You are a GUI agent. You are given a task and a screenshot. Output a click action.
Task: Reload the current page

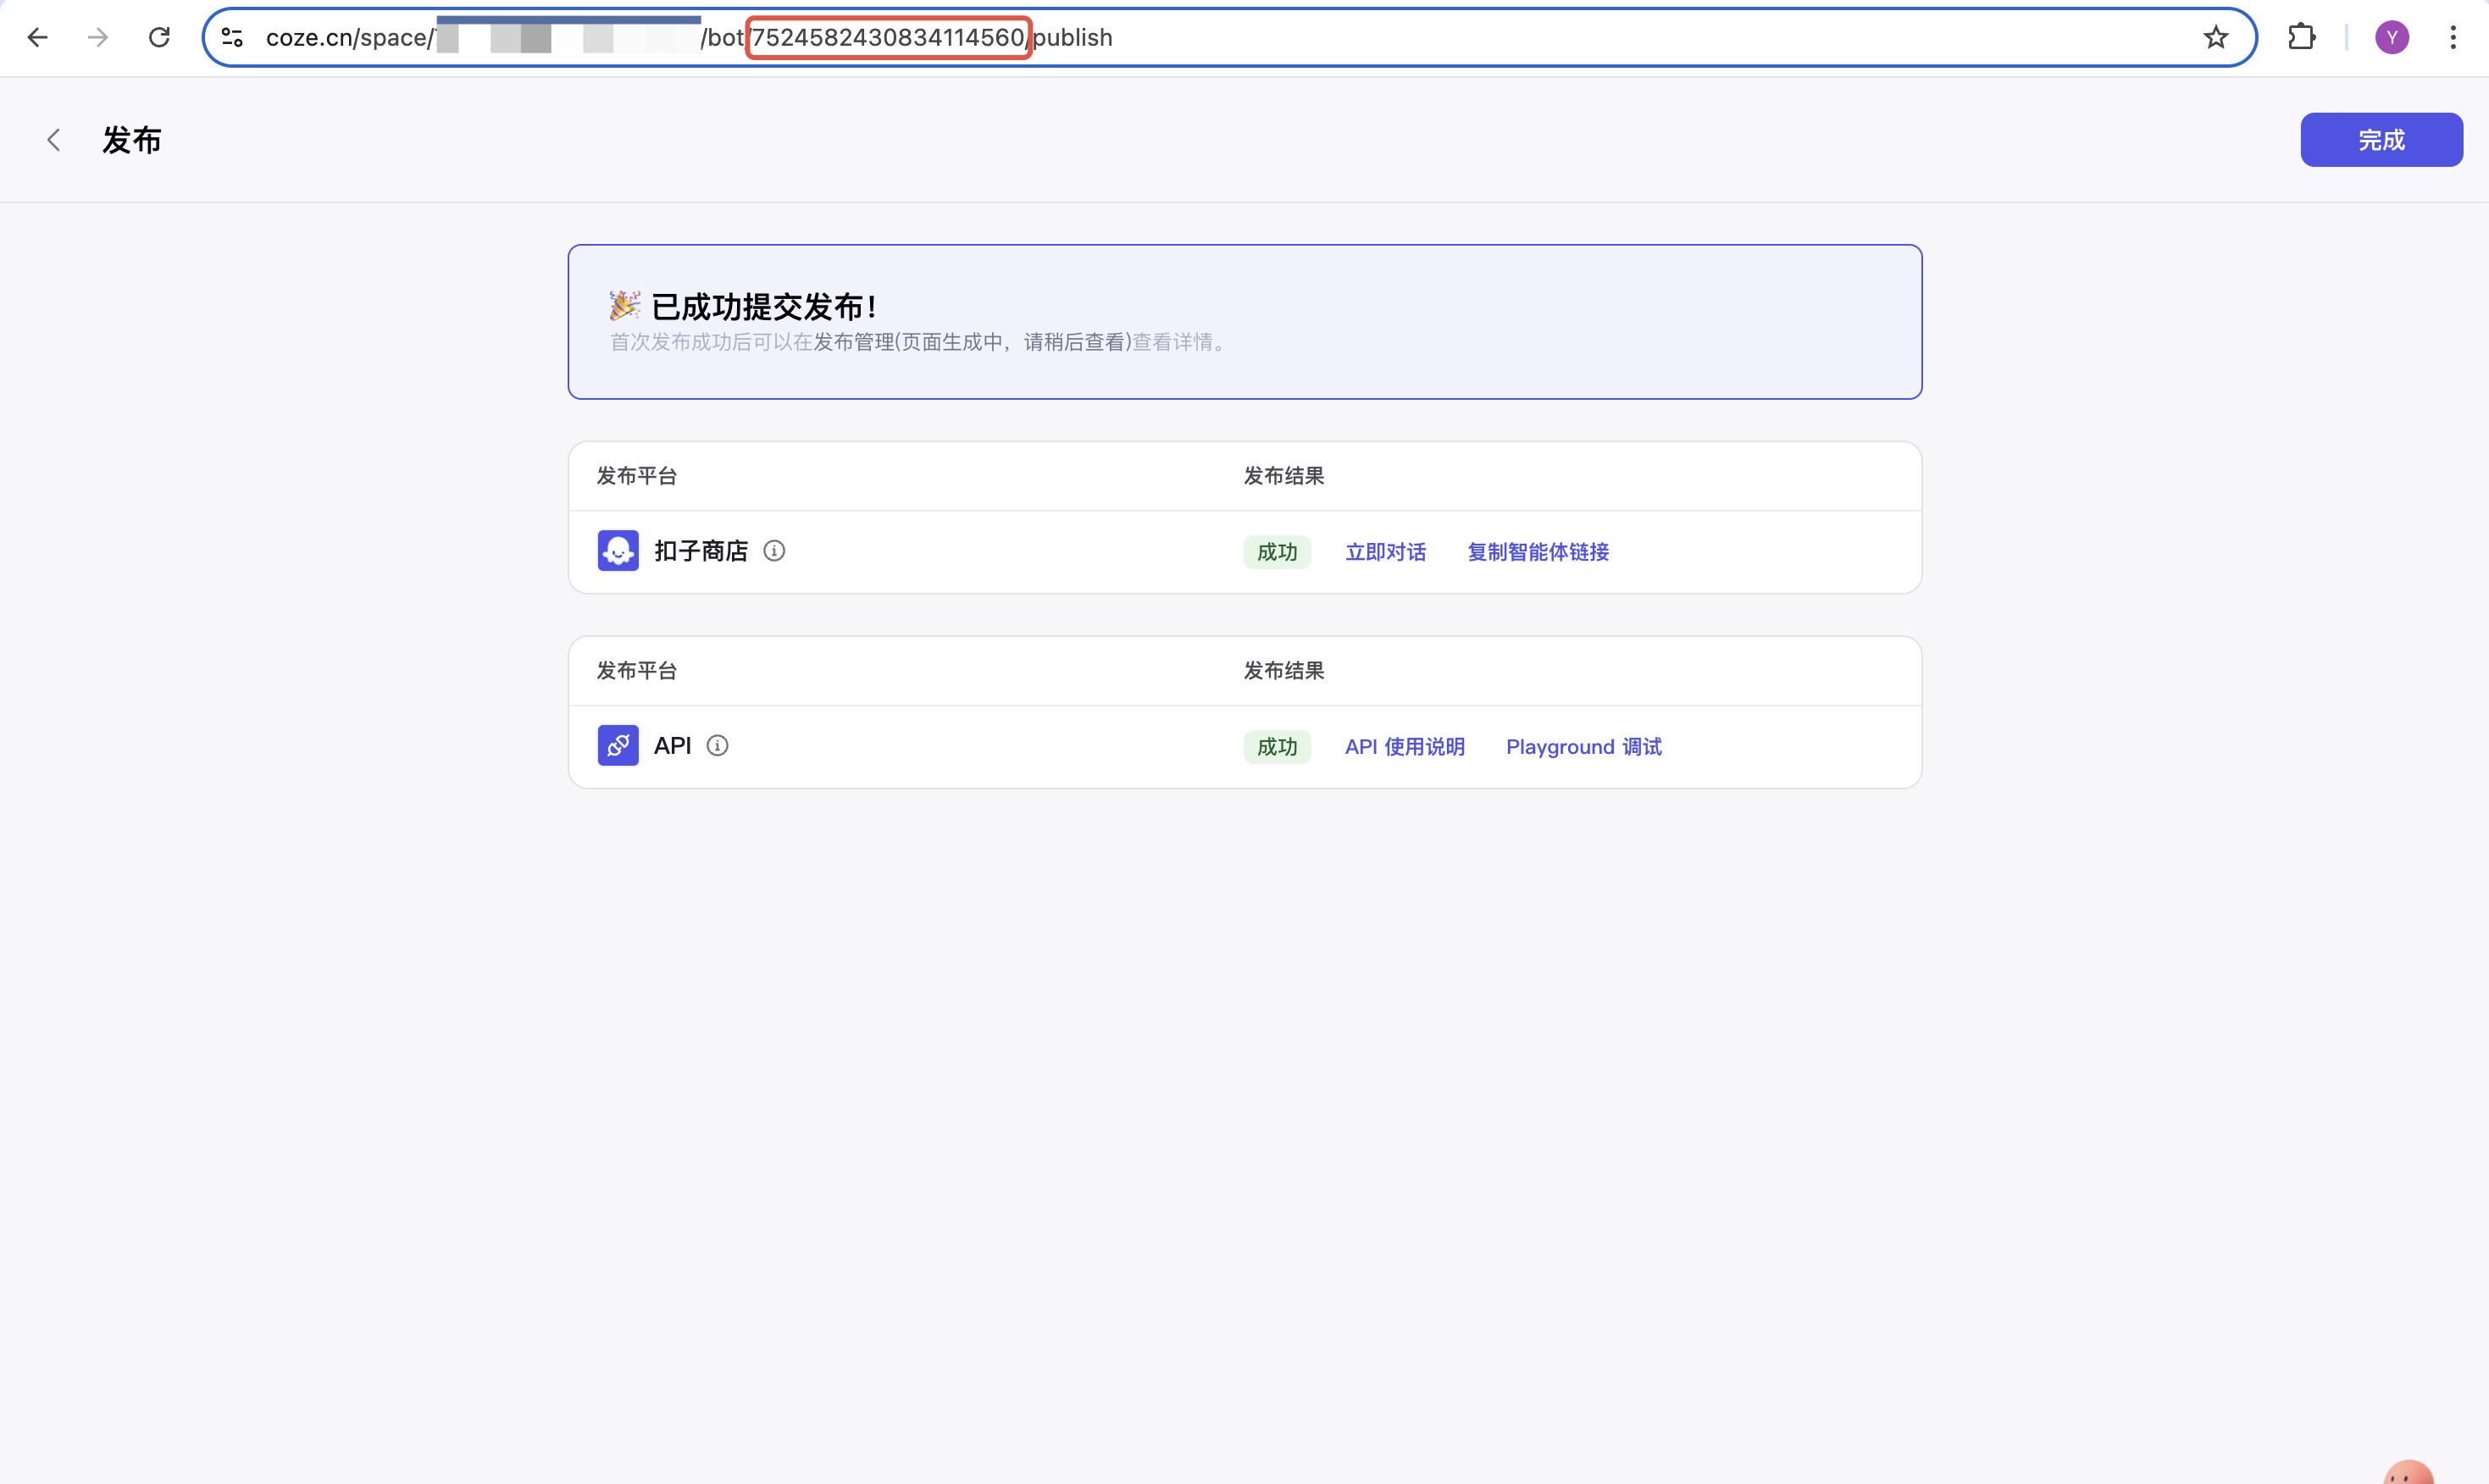[x=159, y=38]
